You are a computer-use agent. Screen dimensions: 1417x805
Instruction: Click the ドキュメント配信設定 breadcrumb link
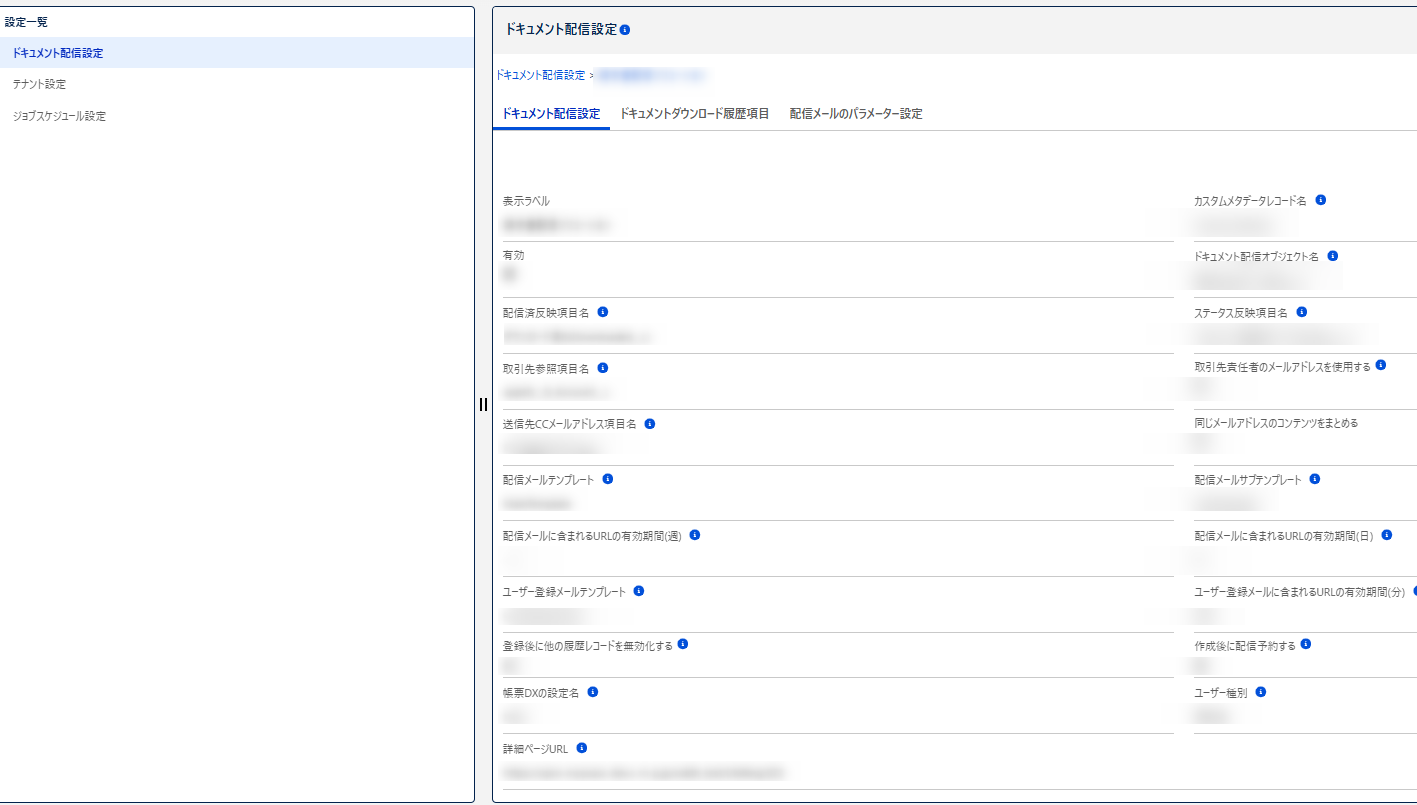[x=540, y=75]
